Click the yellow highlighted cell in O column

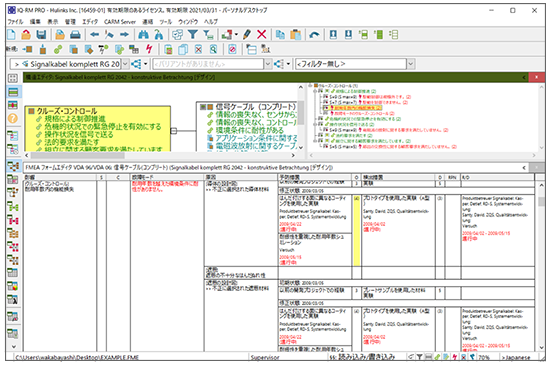[356, 231]
